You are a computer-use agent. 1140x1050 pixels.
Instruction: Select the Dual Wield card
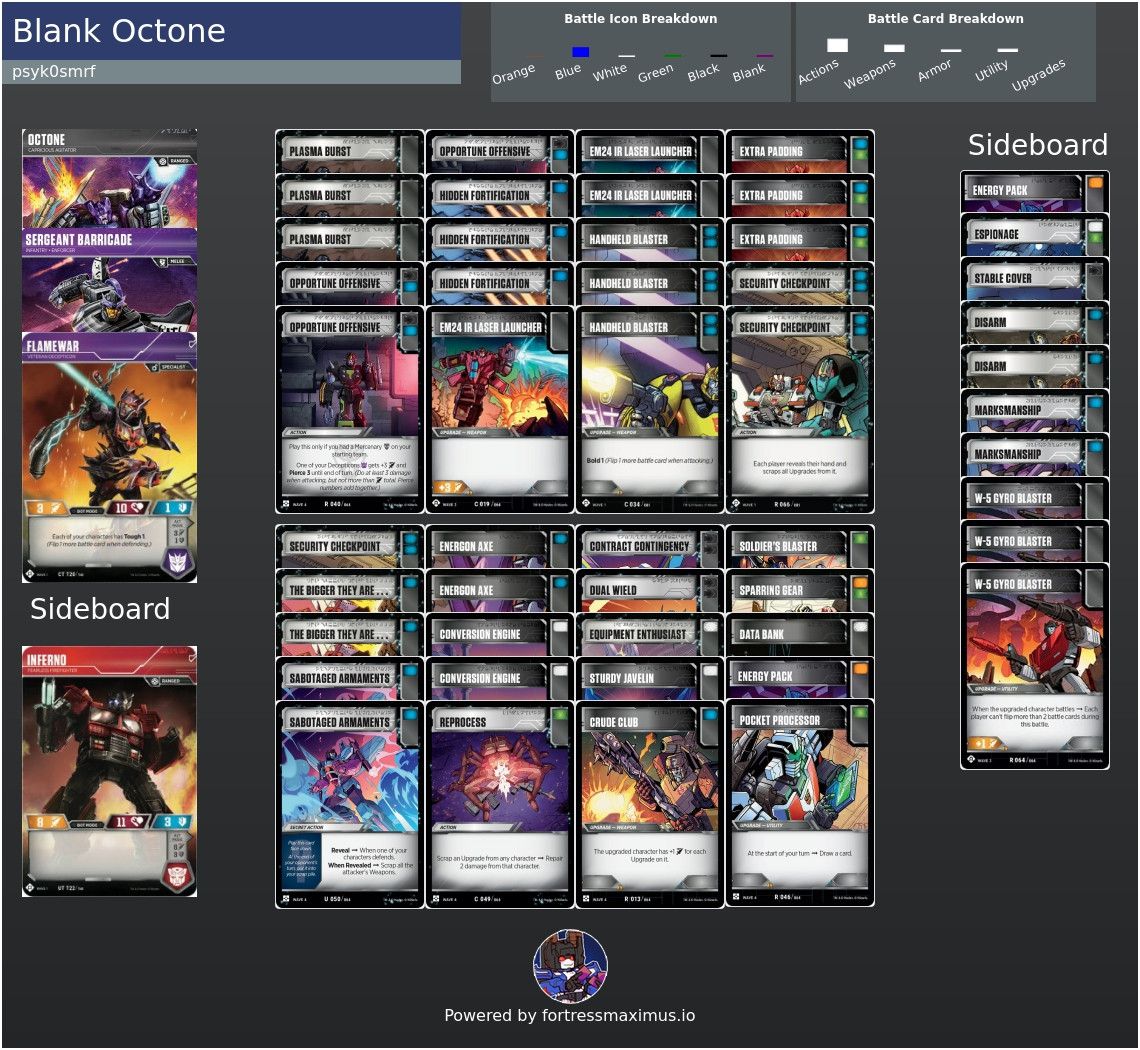point(650,591)
